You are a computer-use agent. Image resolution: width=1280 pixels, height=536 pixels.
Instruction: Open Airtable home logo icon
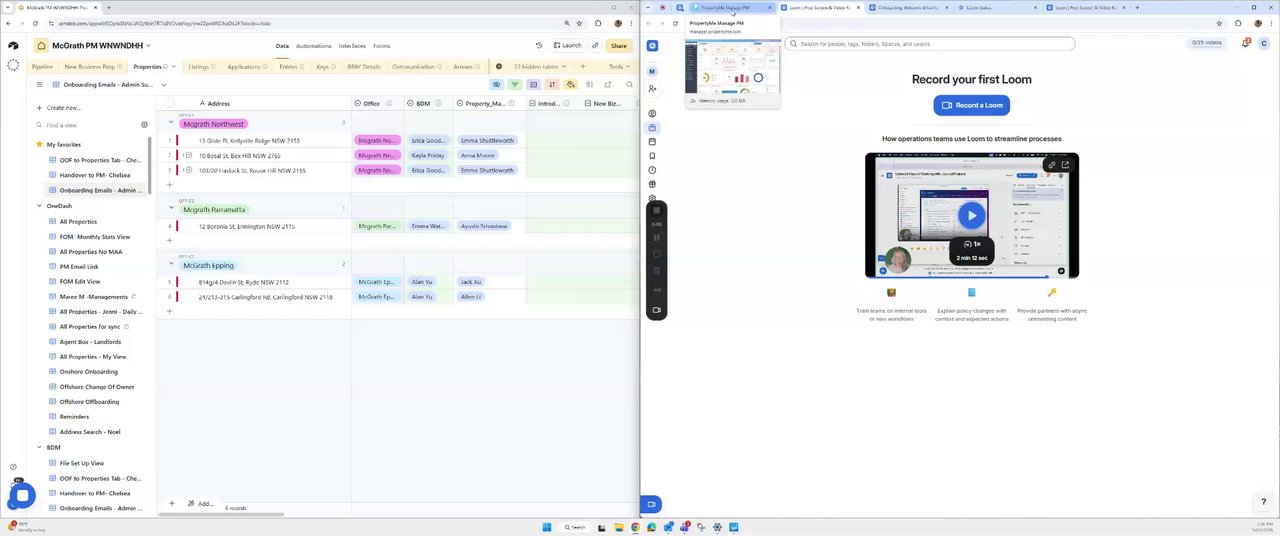(13, 45)
